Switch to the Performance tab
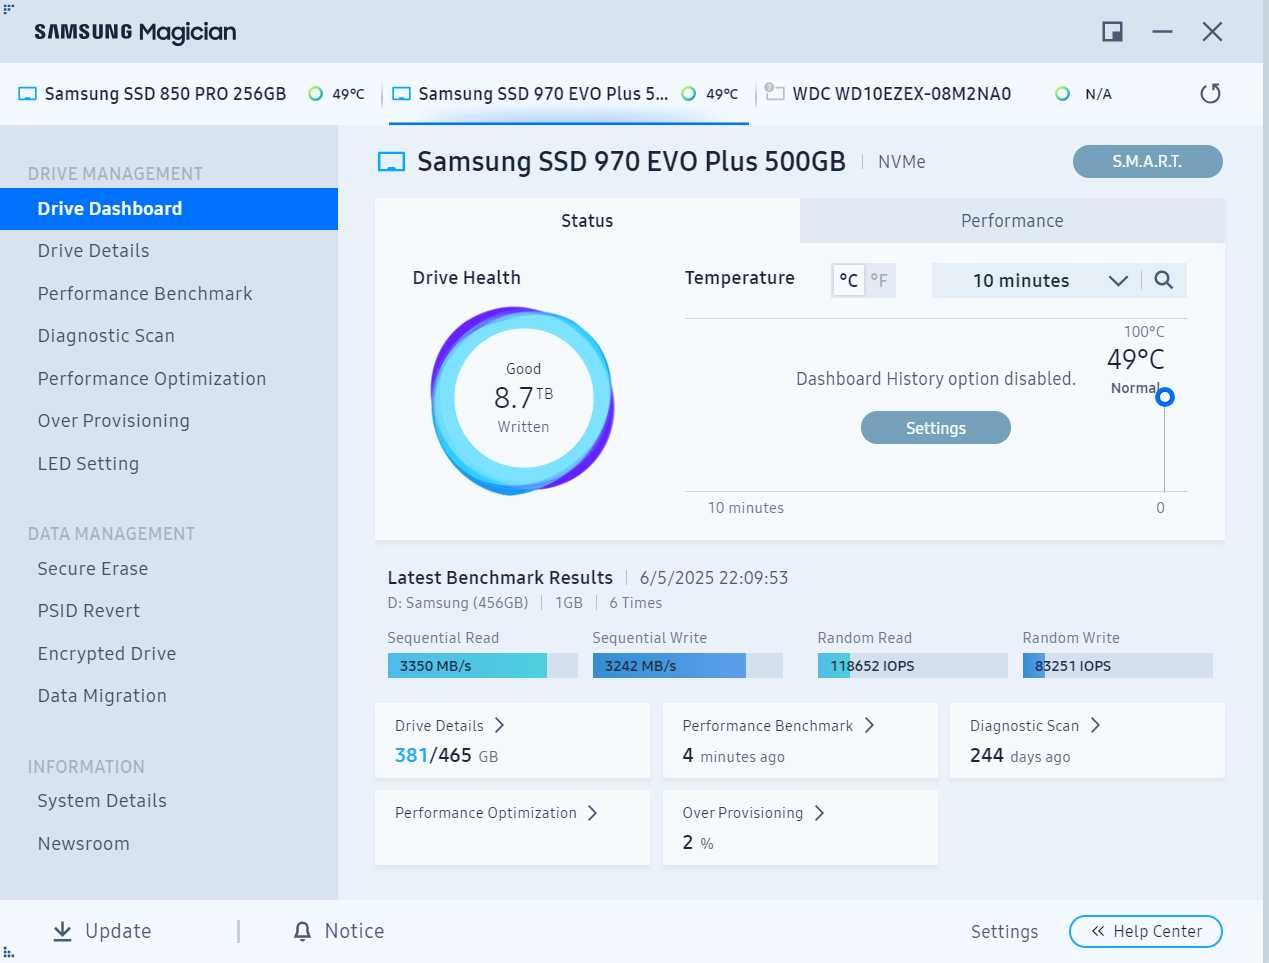This screenshot has width=1269, height=963. click(x=1012, y=221)
